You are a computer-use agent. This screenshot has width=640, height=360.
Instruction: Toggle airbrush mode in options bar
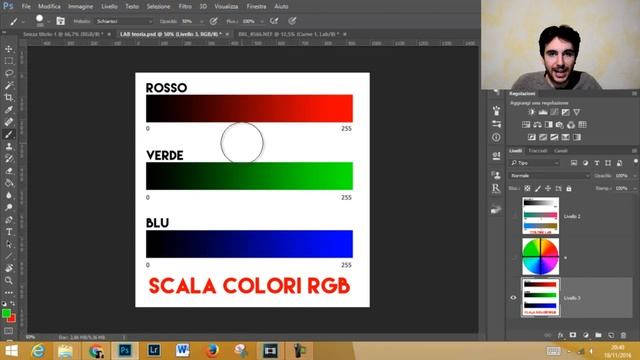tap(274, 21)
